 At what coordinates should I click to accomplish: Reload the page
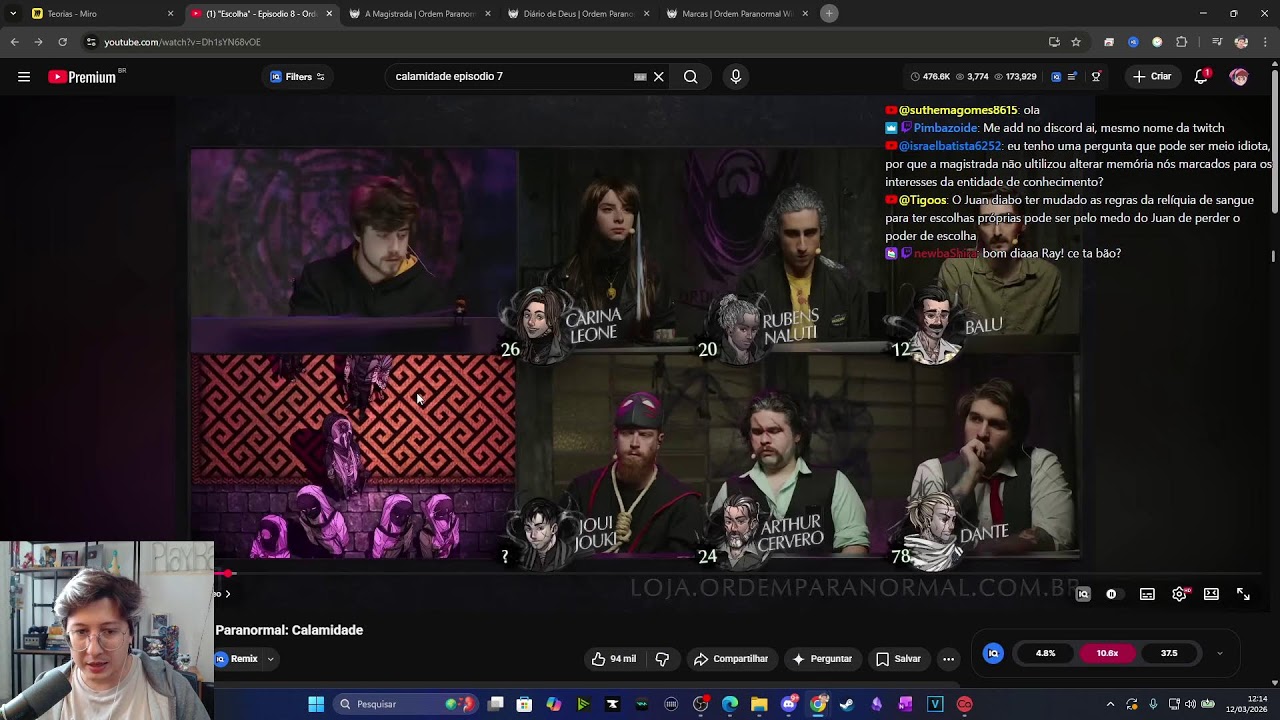[x=62, y=42]
